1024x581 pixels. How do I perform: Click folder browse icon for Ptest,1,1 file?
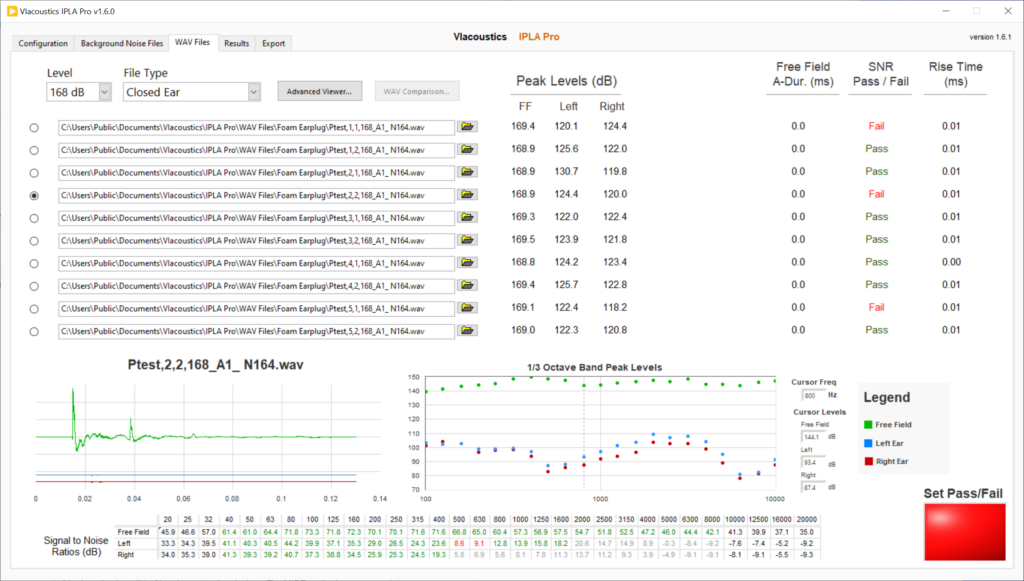point(467,127)
